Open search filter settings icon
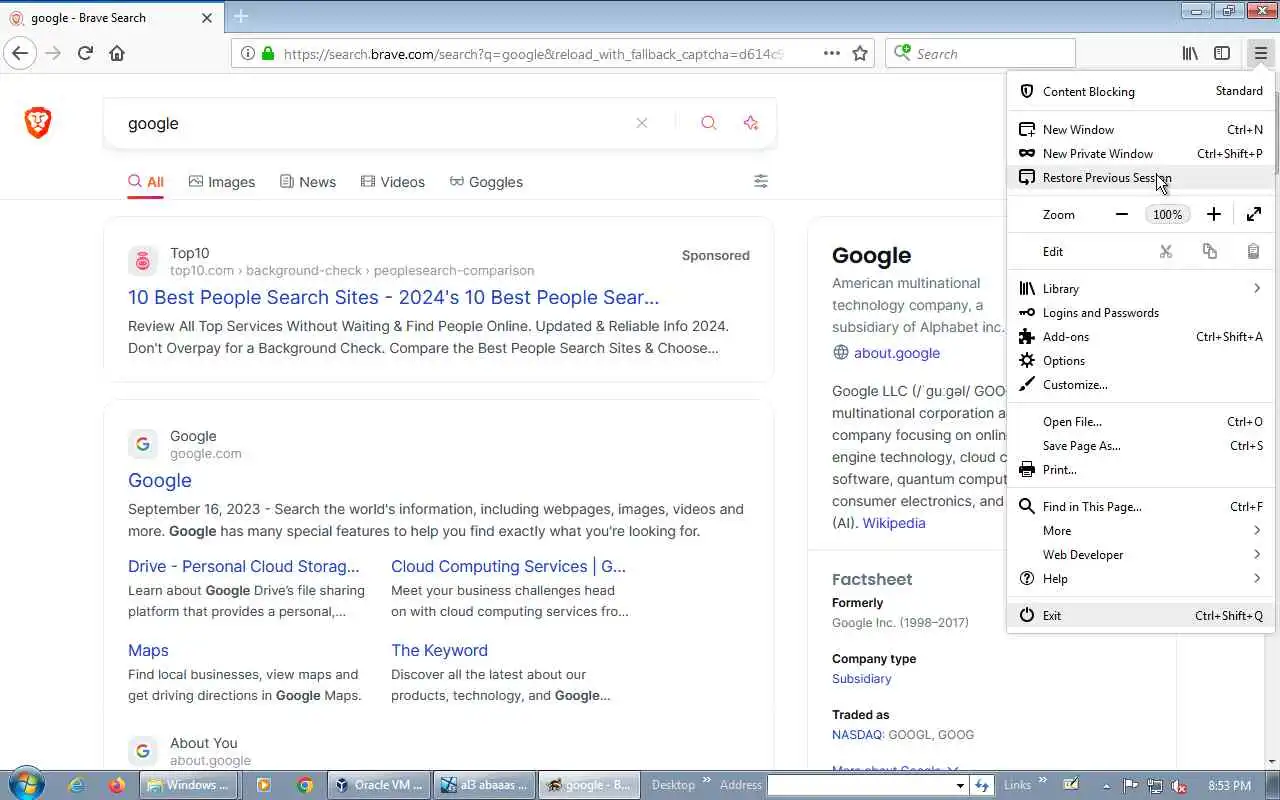Viewport: 1280px width, 800px height. (761, 181)
